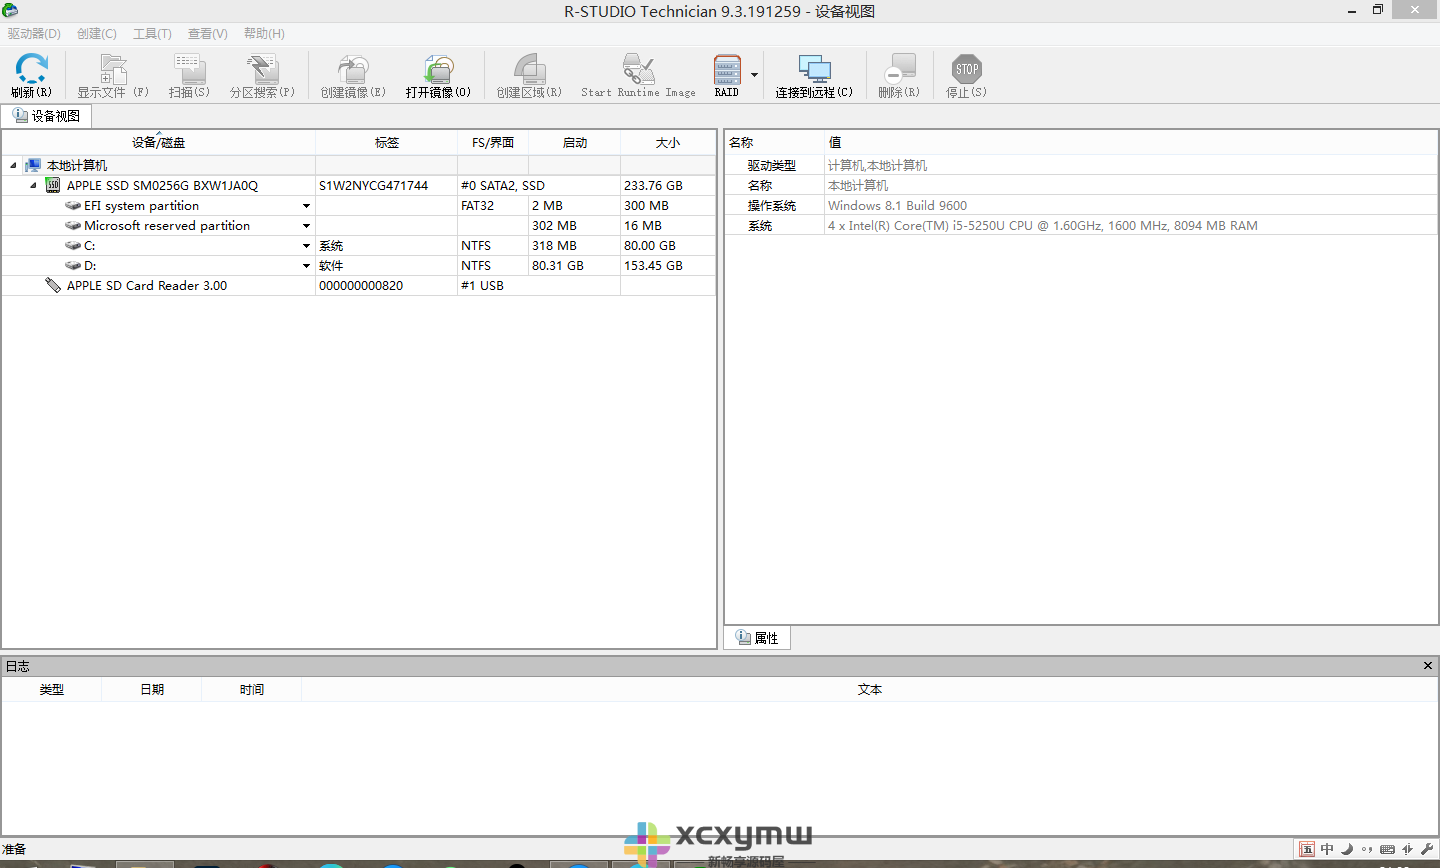This screenshot has width=1440, height=868.
Task: Click the SD card reader icon
Action: click(x=53, y=285)
